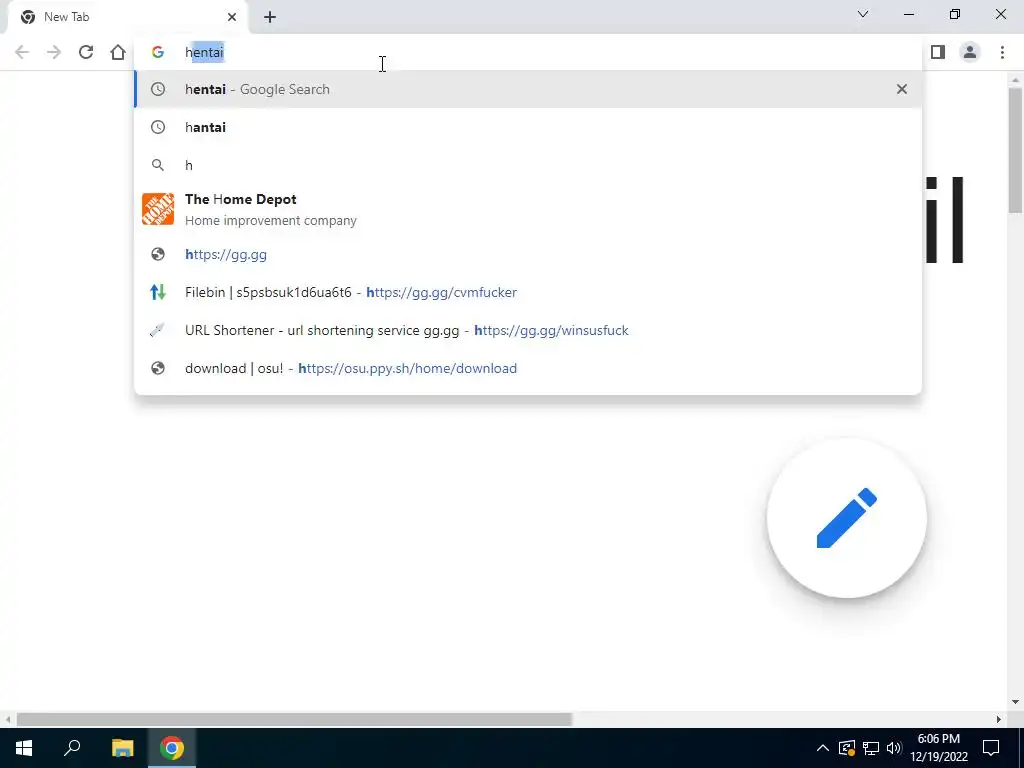Open the Windows Start menu
This screenshot has height=768, width=1024.
[24, 748]
